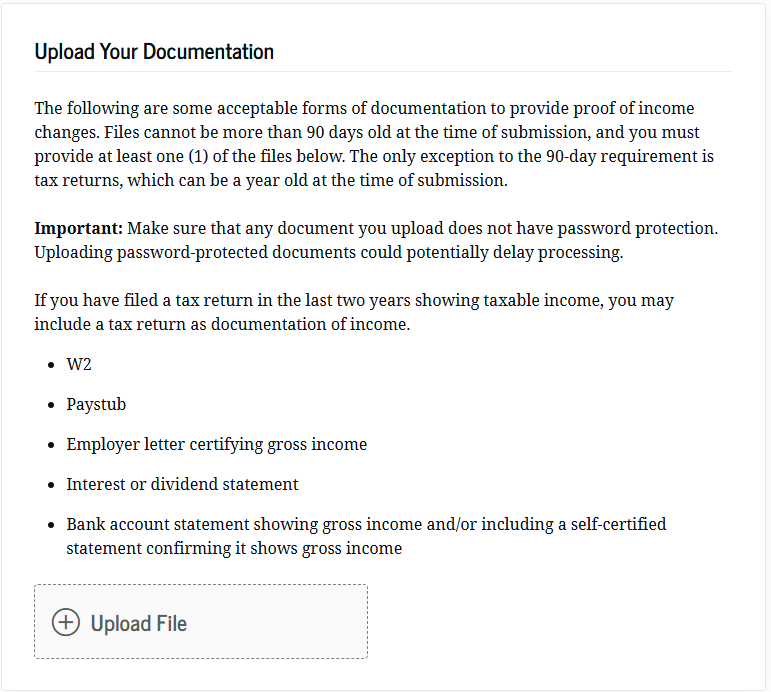Click the paragraph about acceptable documentation forms
The height and width of the screenshot is (692, 771).
click(x=374, y=144)
